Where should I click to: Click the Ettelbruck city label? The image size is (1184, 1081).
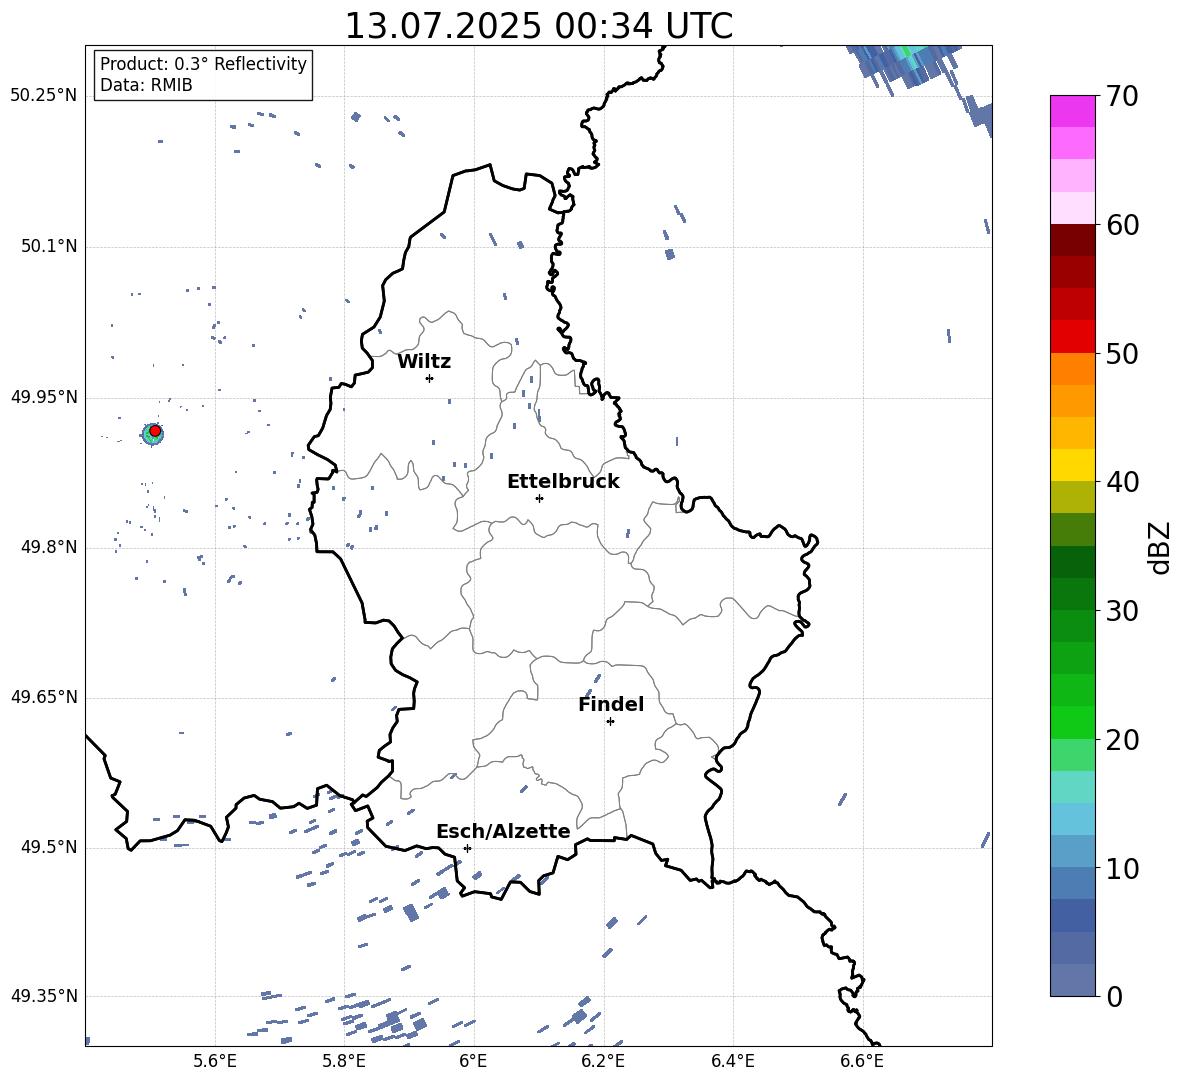tap(563, 482)
